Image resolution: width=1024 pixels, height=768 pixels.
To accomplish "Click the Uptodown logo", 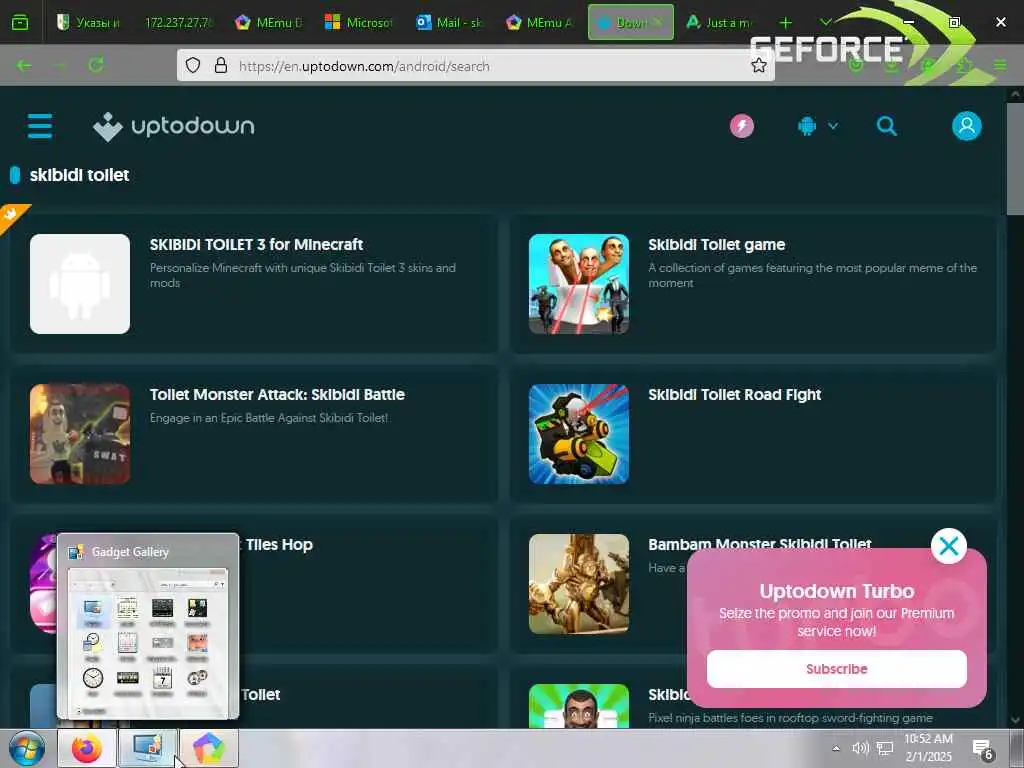I will 174,126.
